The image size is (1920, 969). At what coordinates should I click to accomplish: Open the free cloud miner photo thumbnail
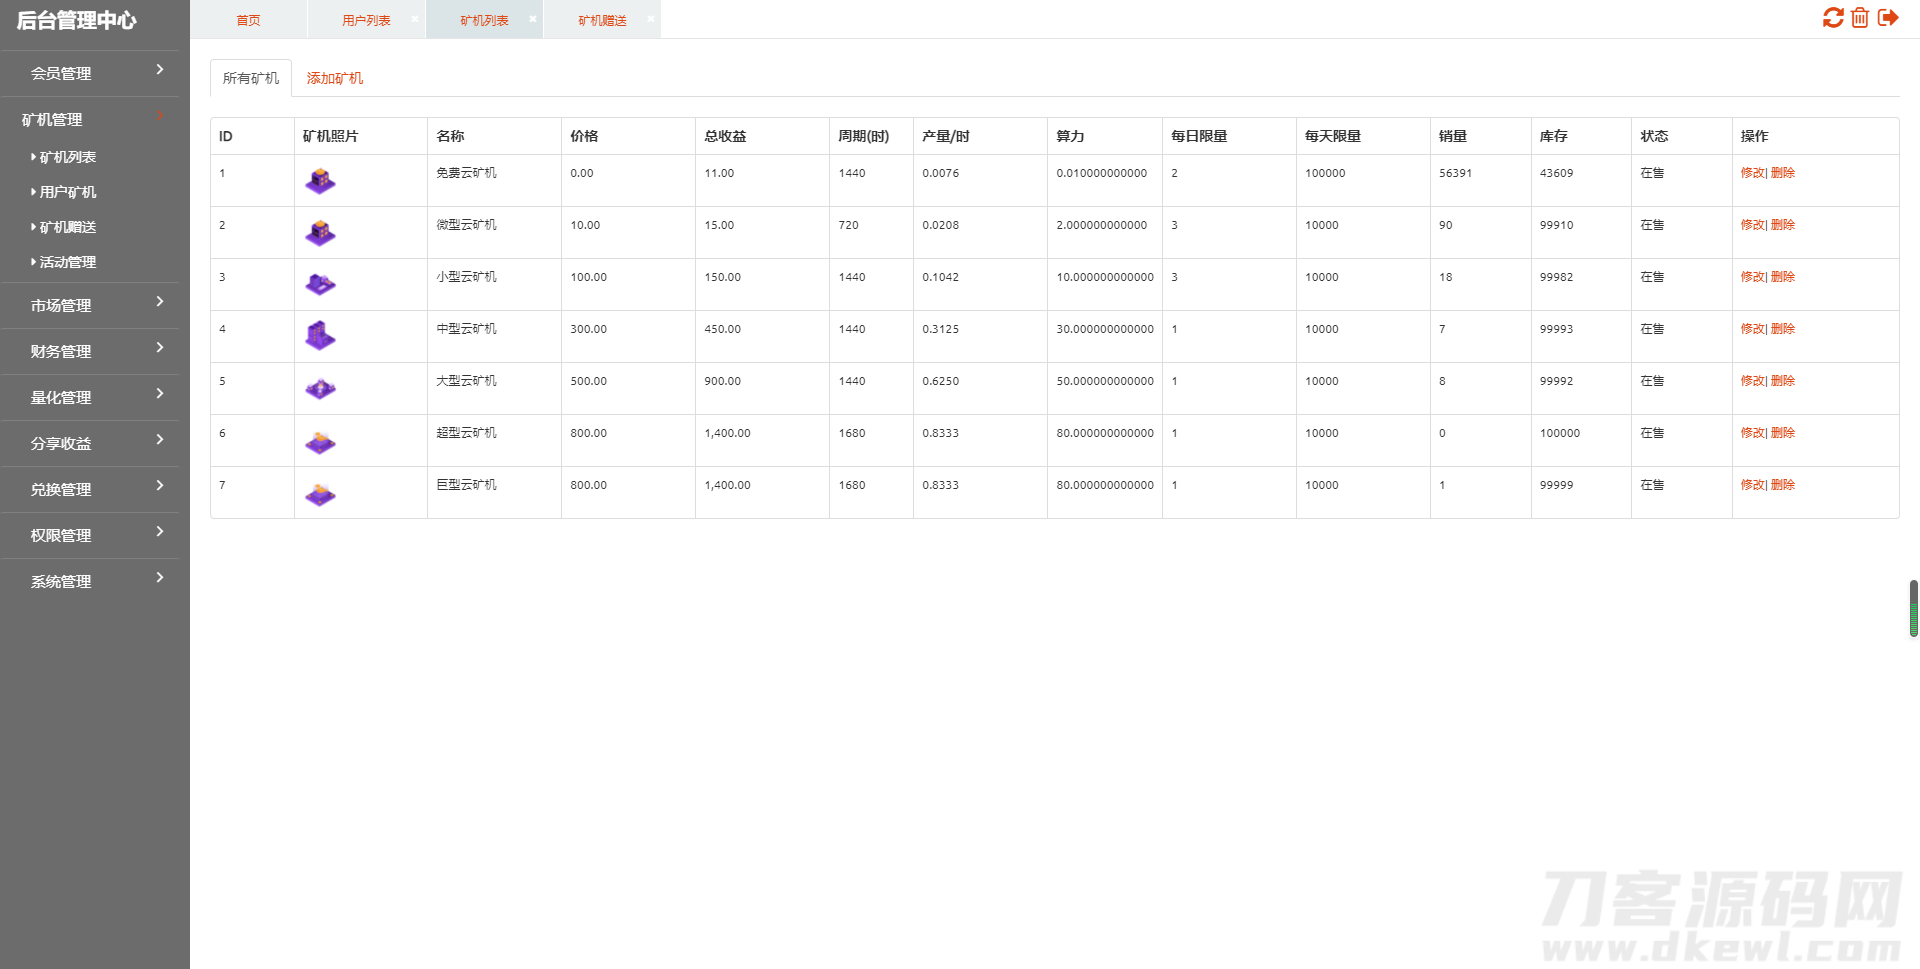[x=320, y=181]
